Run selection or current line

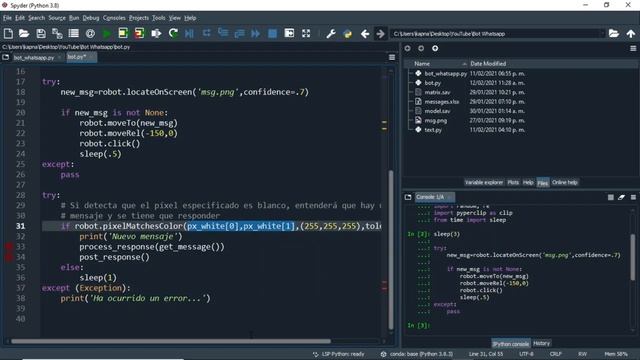point(156,33)
